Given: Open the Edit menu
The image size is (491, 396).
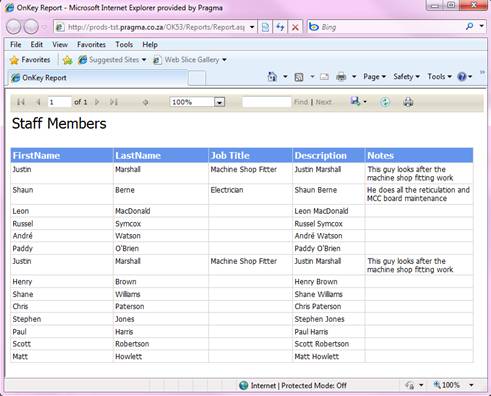Looking at the screenshot, I should point(37,45).
